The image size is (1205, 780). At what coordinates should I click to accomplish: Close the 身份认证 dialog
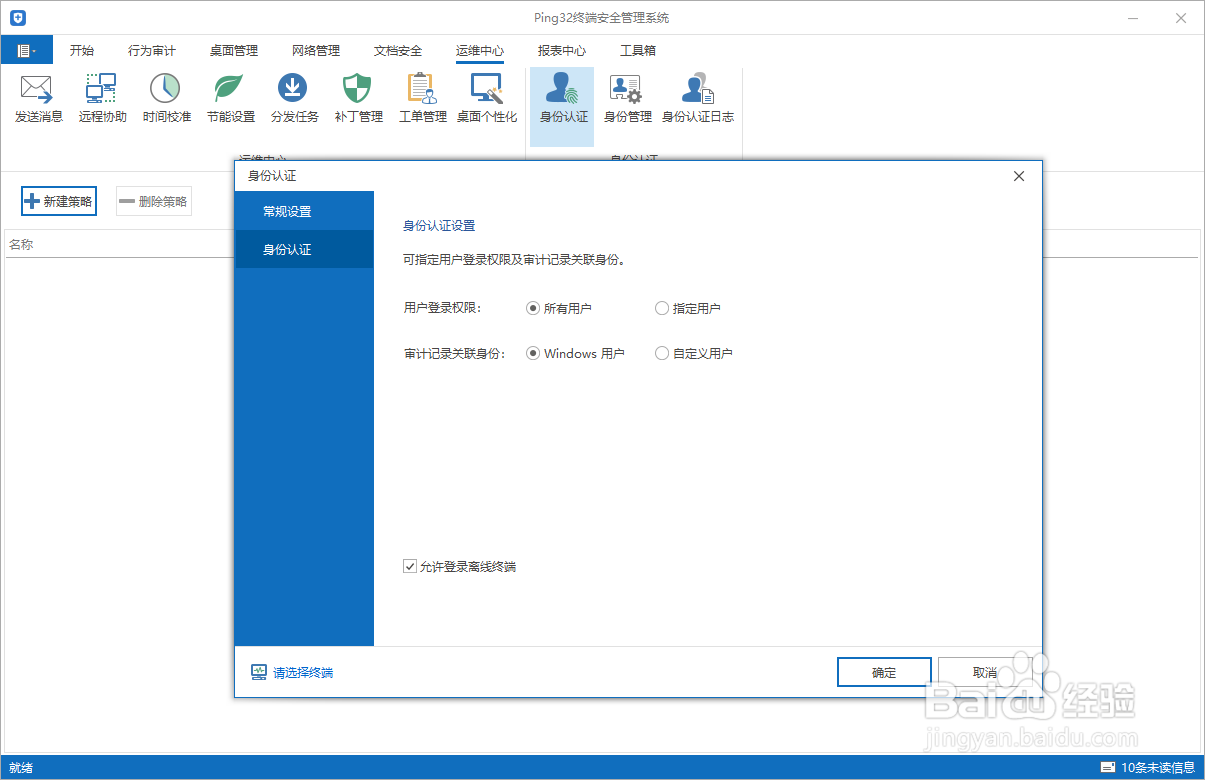pos(1019,176)
